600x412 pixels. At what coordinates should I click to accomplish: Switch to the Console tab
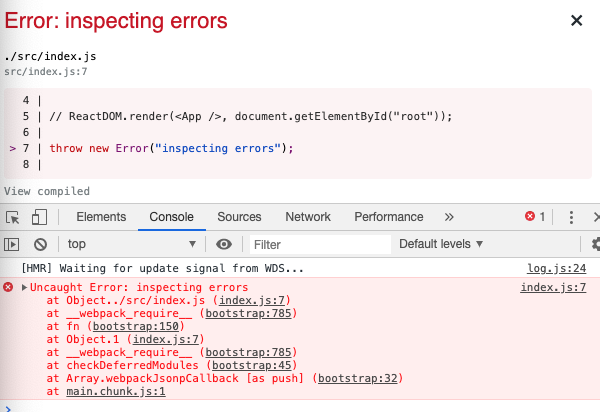tap(171, 217)
